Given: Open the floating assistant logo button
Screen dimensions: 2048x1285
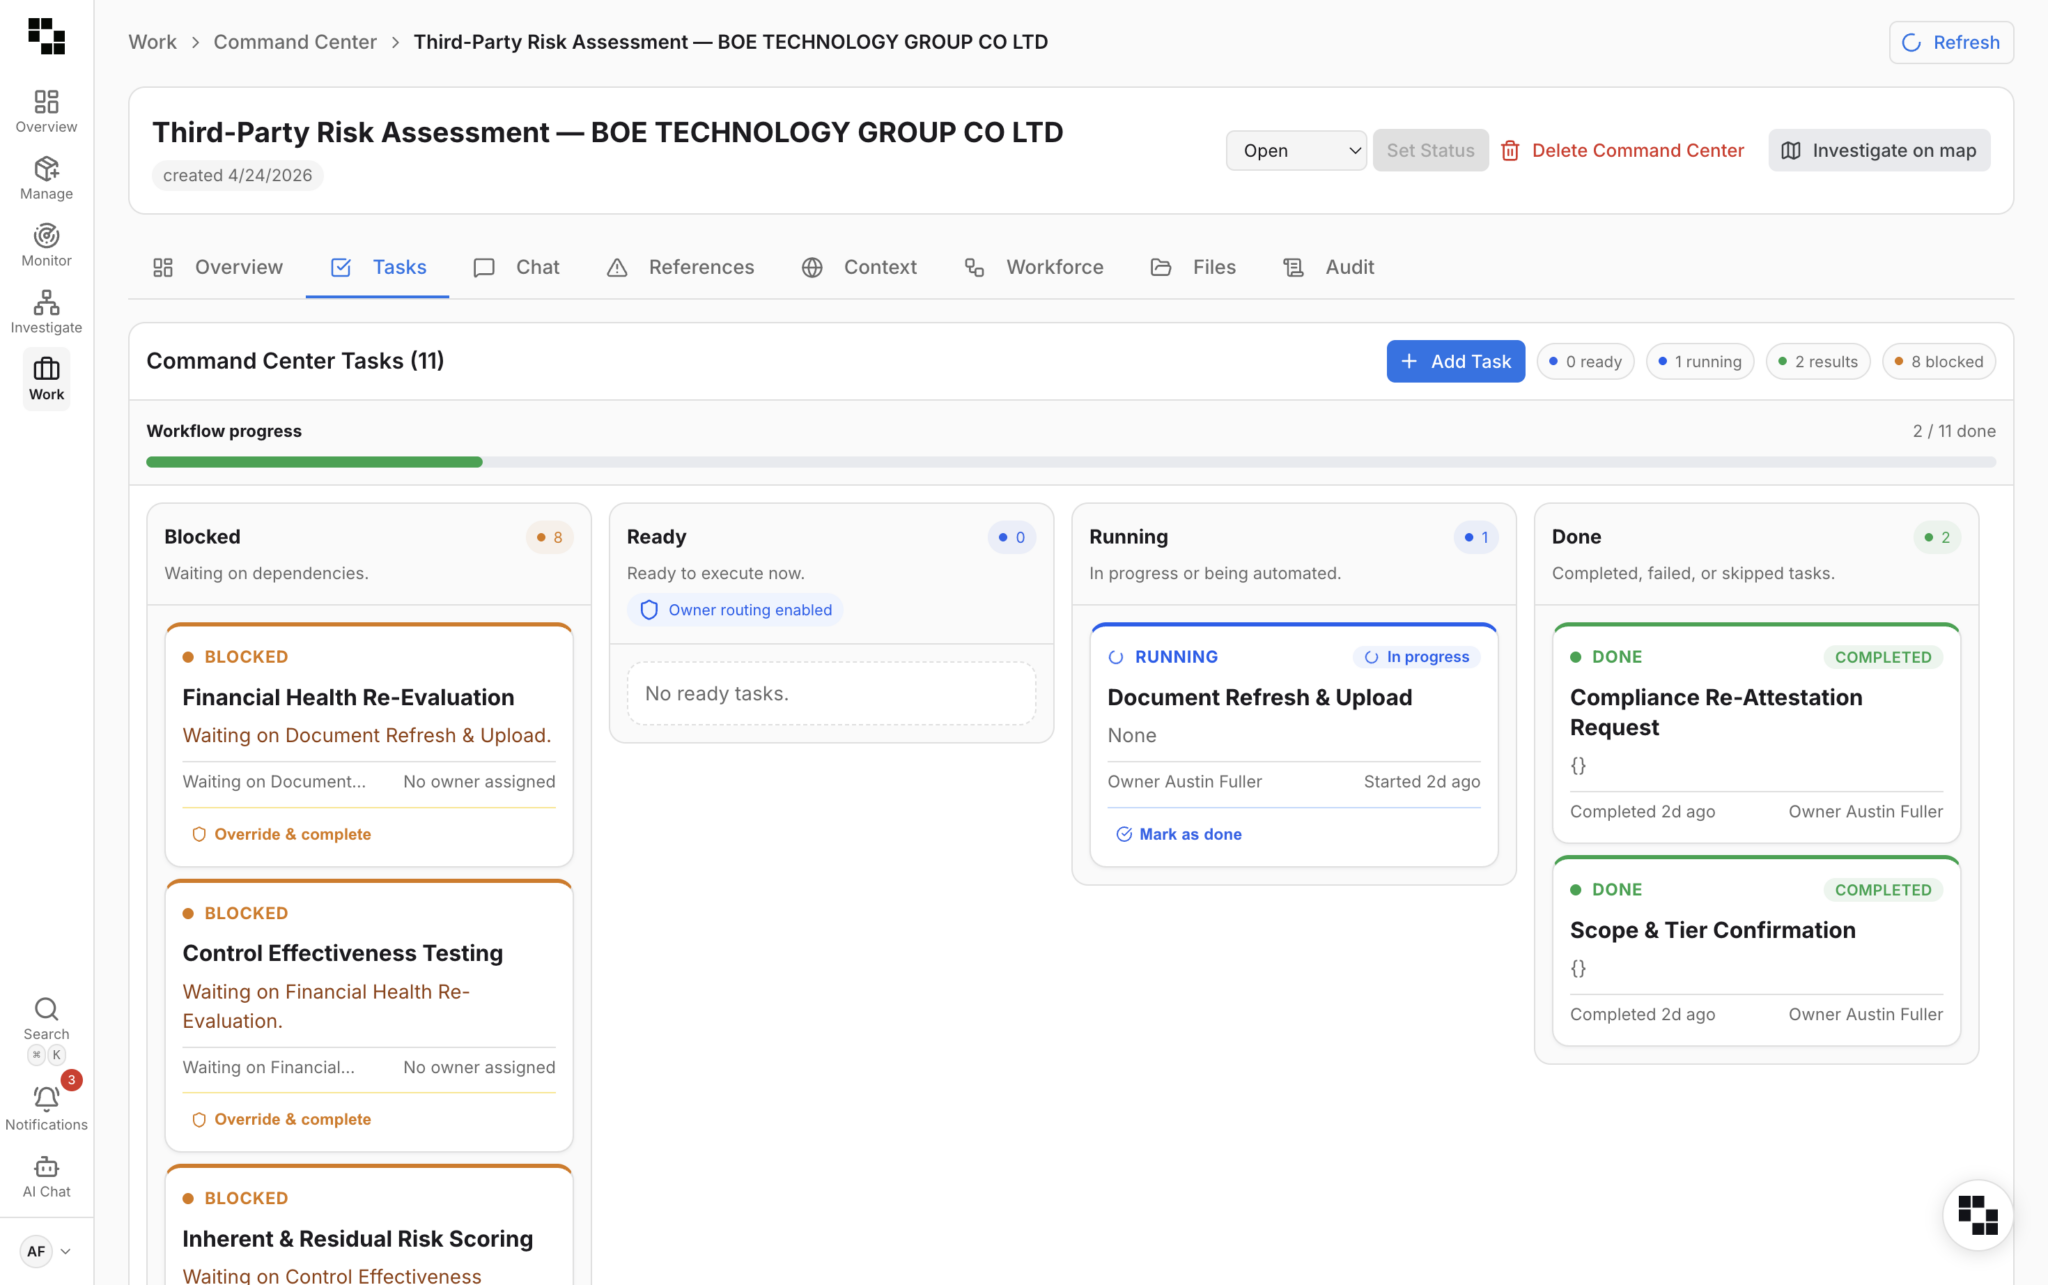Looking at the screenshot, I should click(1977, 1215).
